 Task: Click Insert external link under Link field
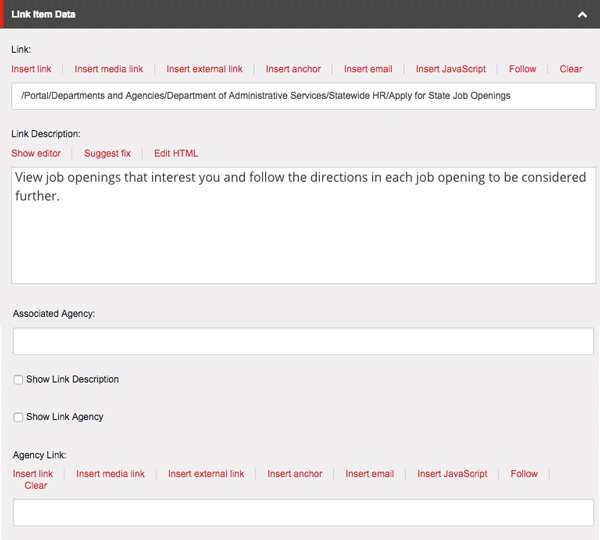204,69
